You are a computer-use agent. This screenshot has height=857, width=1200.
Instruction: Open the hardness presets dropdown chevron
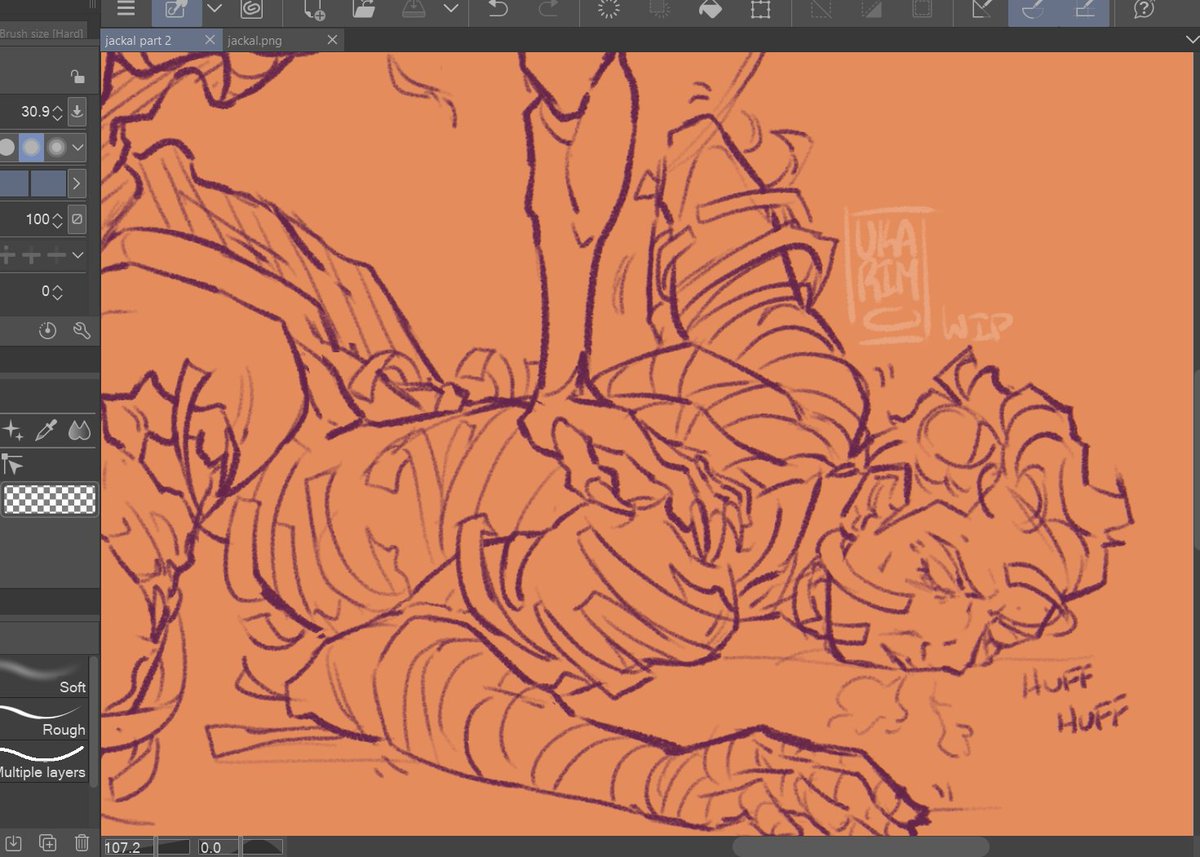78,148
